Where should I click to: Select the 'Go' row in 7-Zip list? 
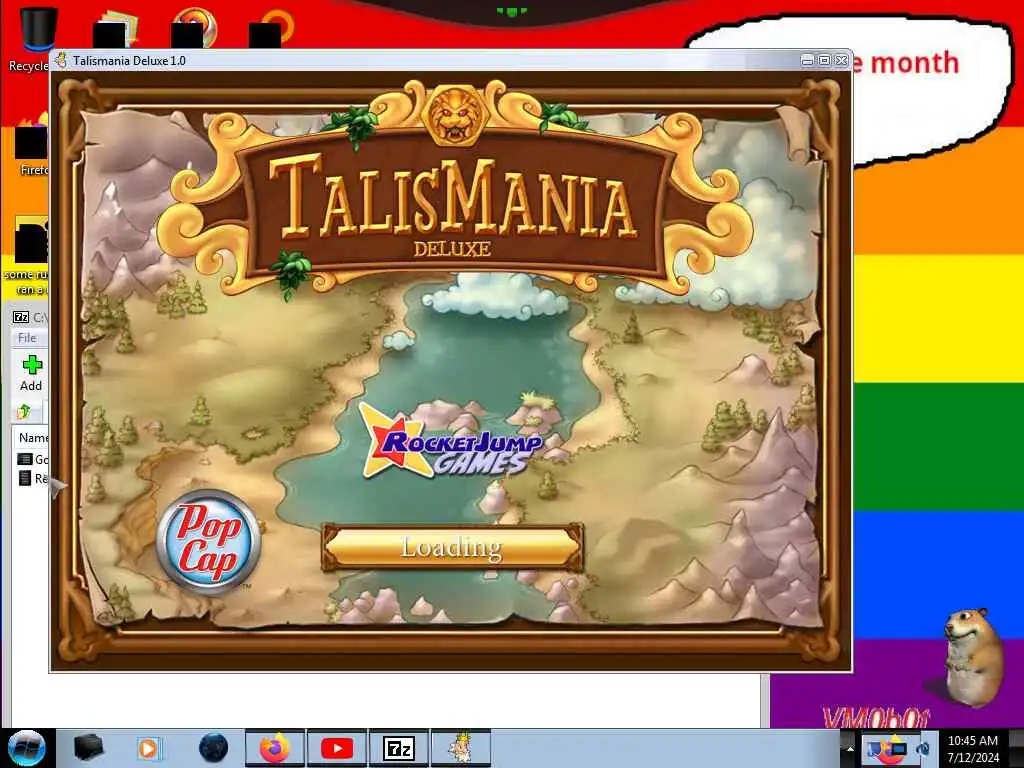[33, 459]
